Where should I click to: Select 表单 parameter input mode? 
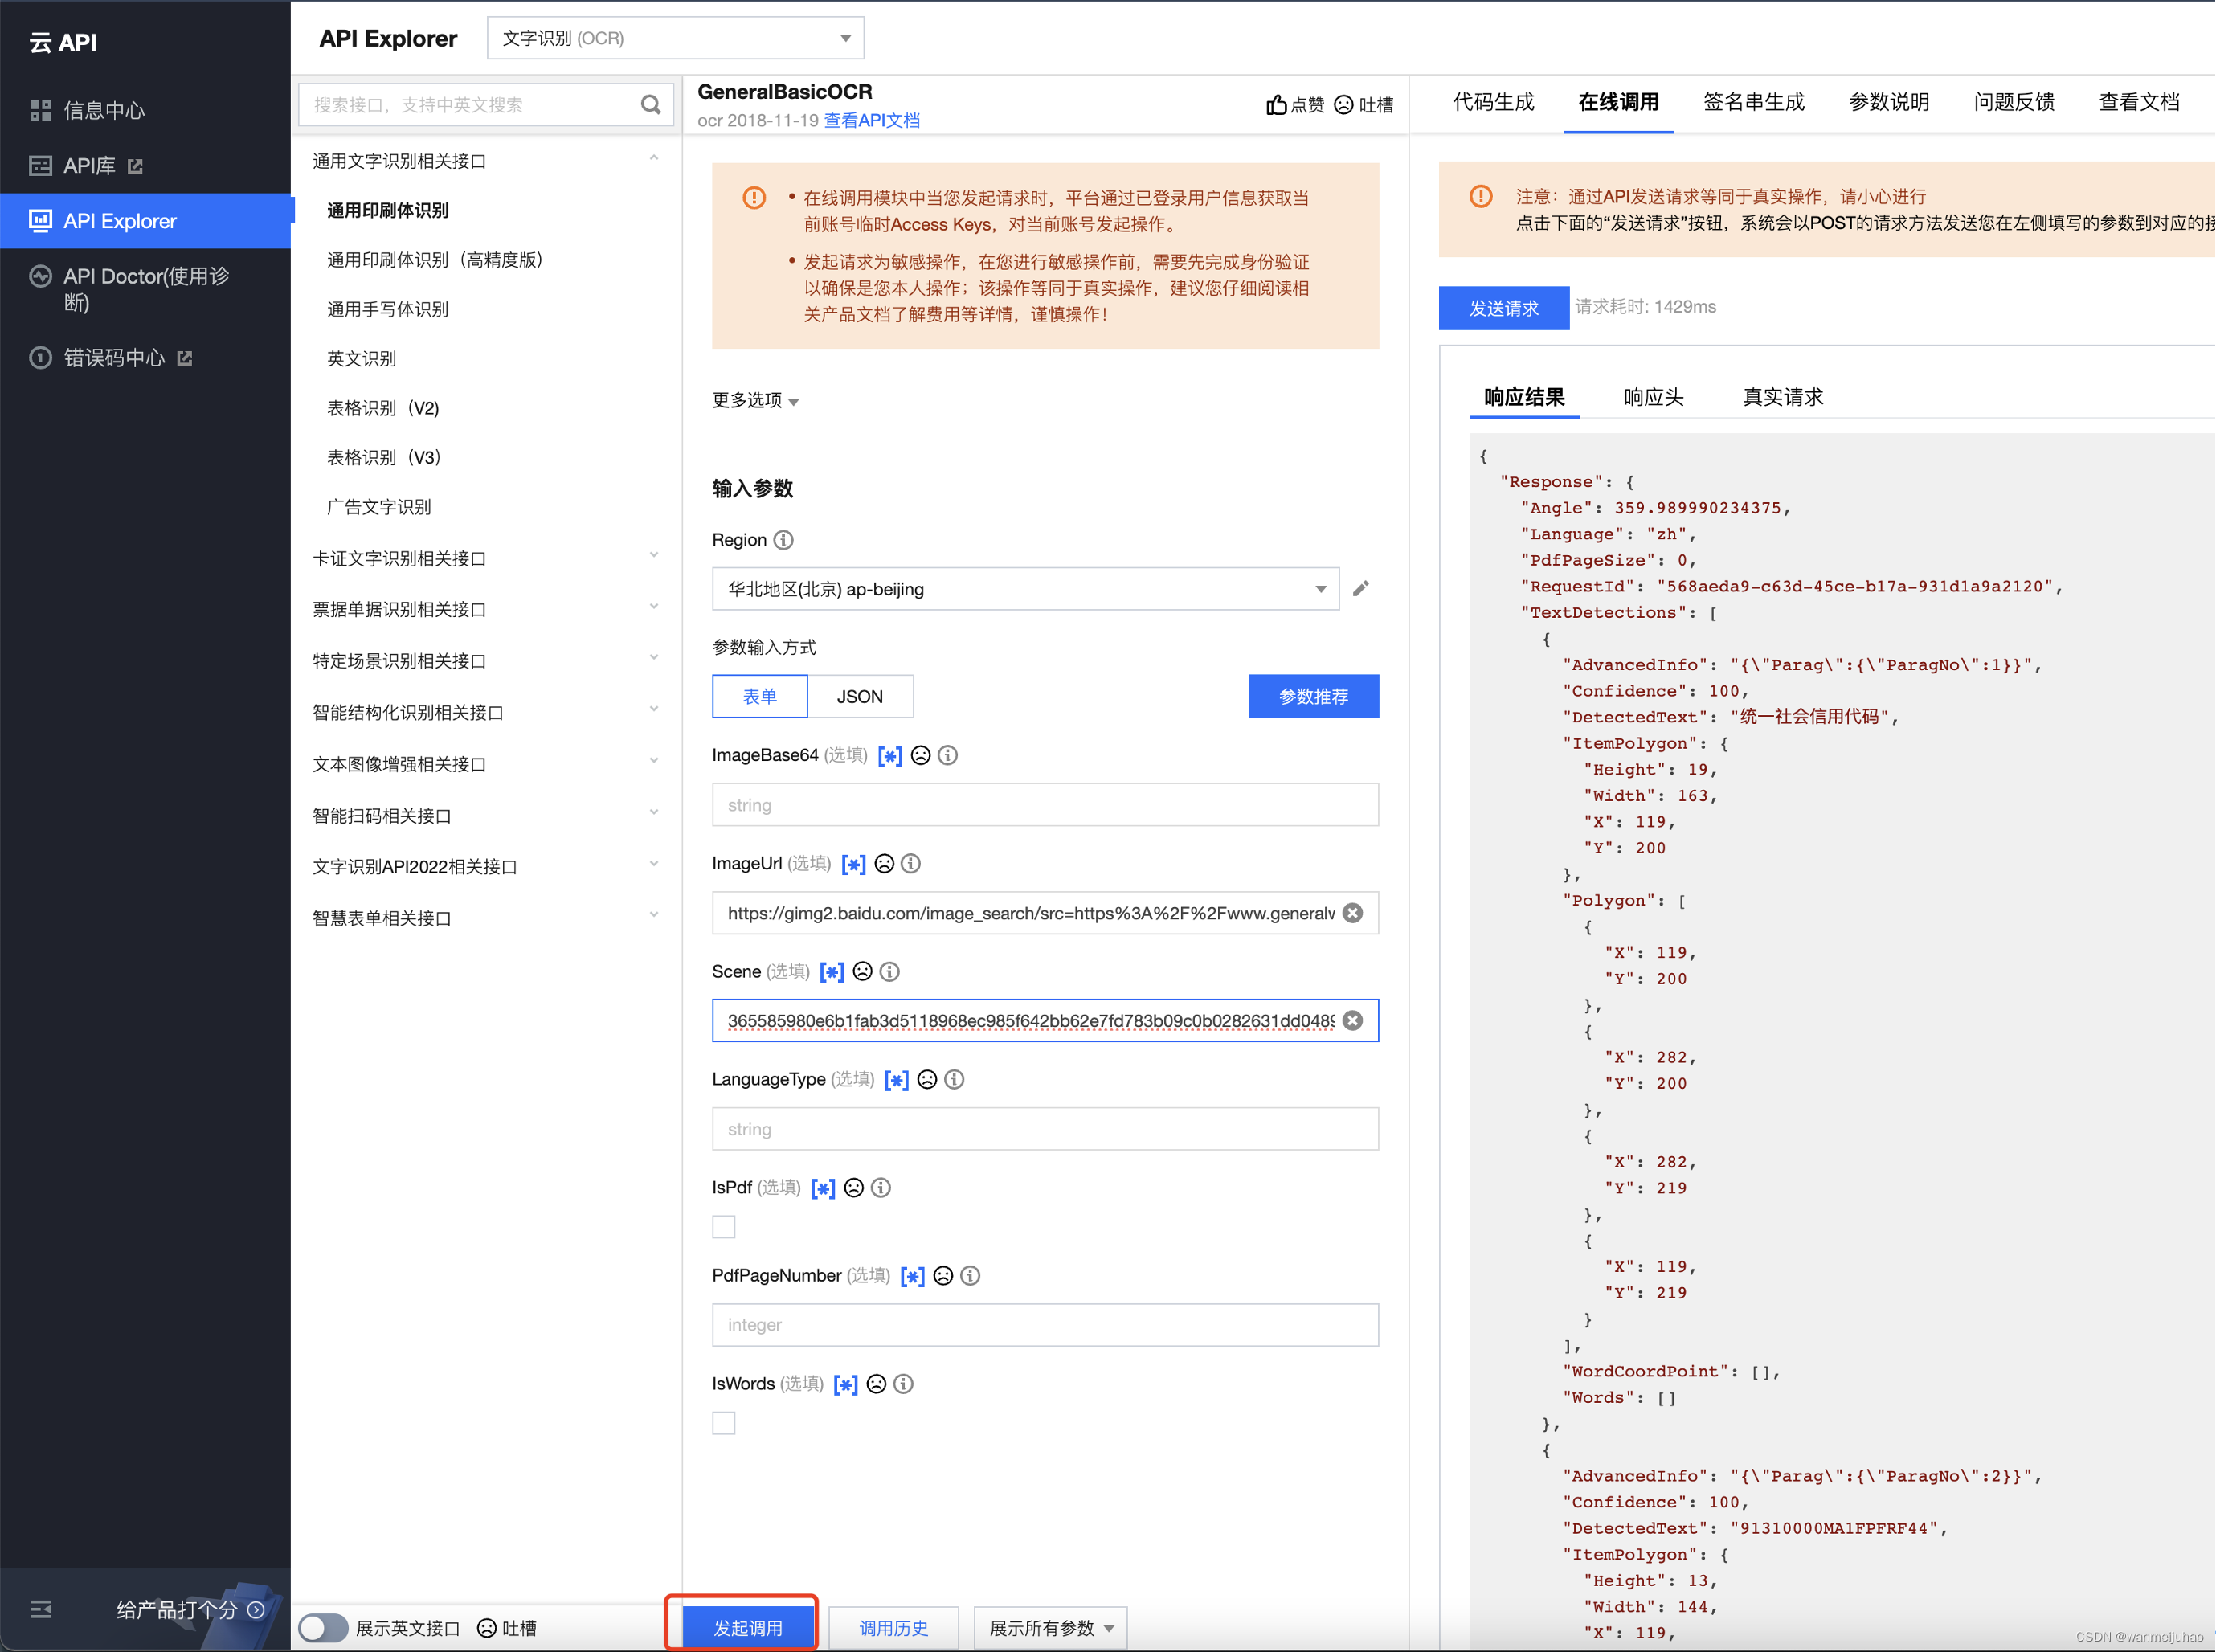(760, 697)
